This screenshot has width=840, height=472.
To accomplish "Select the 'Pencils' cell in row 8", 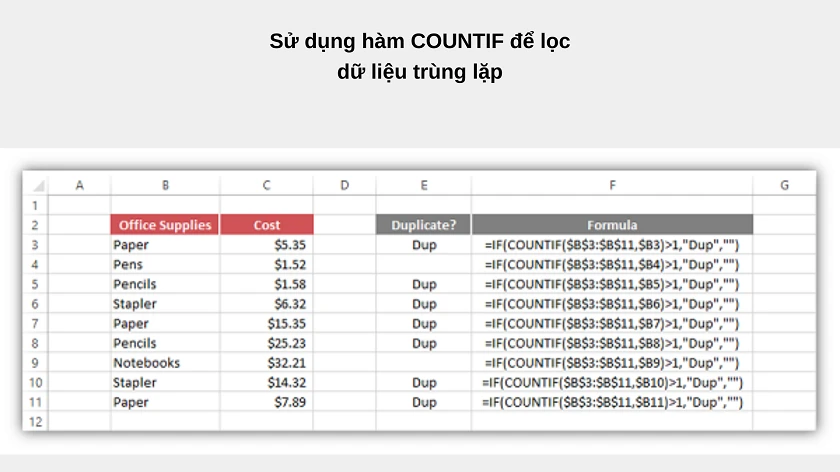I will coord(165,343).
